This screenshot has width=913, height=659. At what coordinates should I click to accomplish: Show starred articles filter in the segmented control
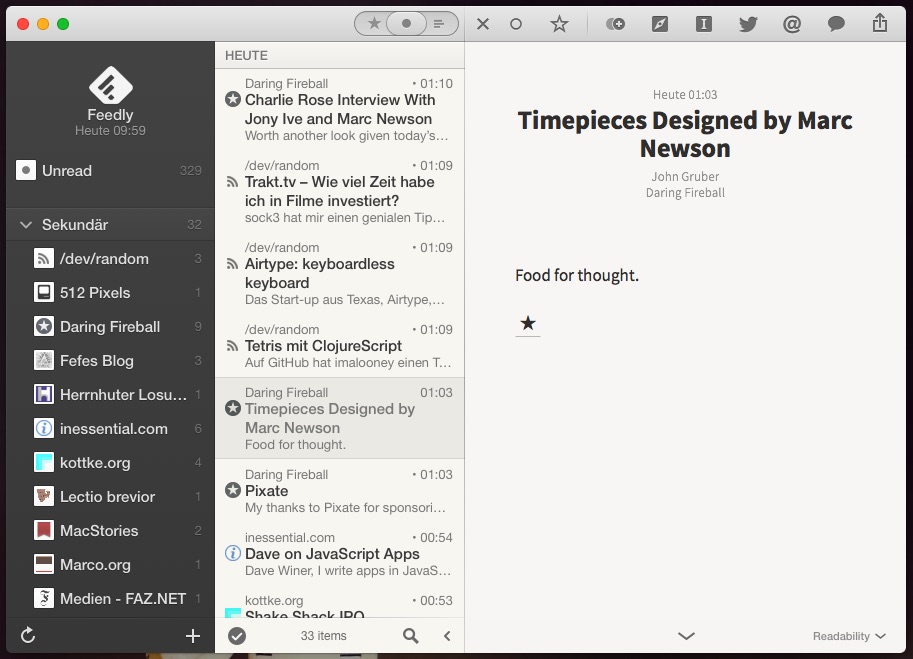point(374,24)
